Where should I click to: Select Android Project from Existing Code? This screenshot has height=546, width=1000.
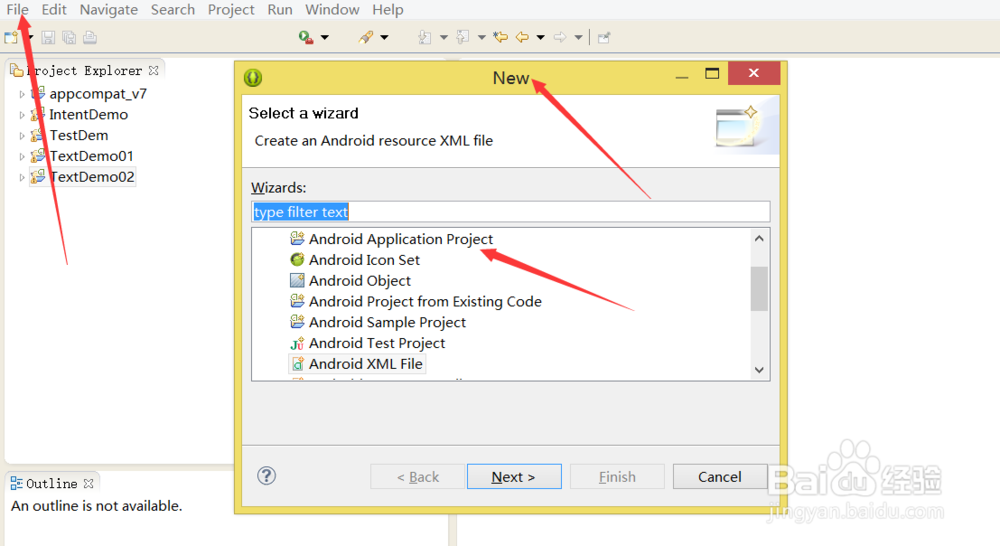coord(425,301)
